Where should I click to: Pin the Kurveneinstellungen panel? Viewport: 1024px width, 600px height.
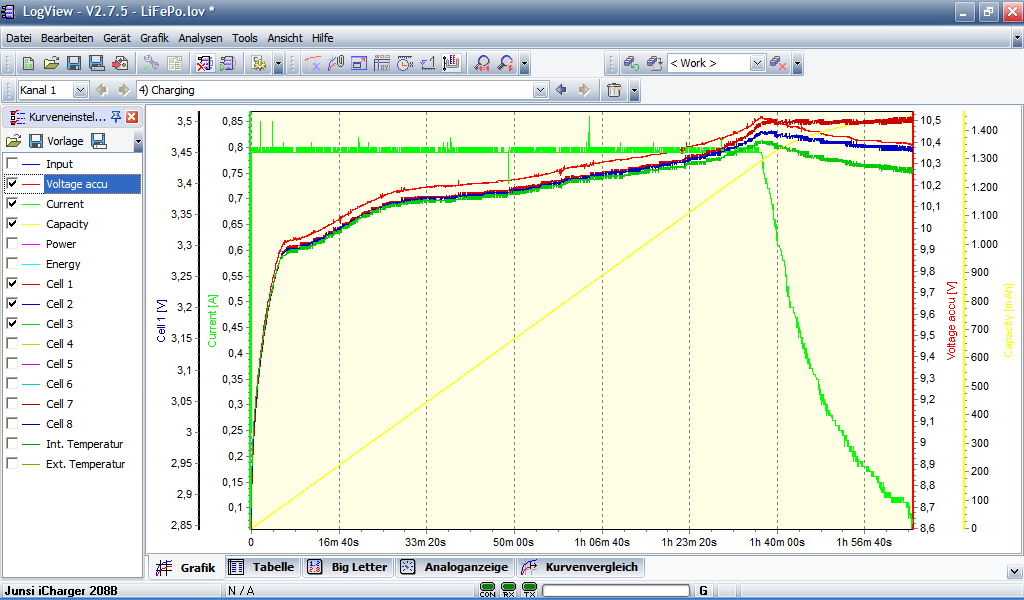pyautogui.click(x=116, y=117)
